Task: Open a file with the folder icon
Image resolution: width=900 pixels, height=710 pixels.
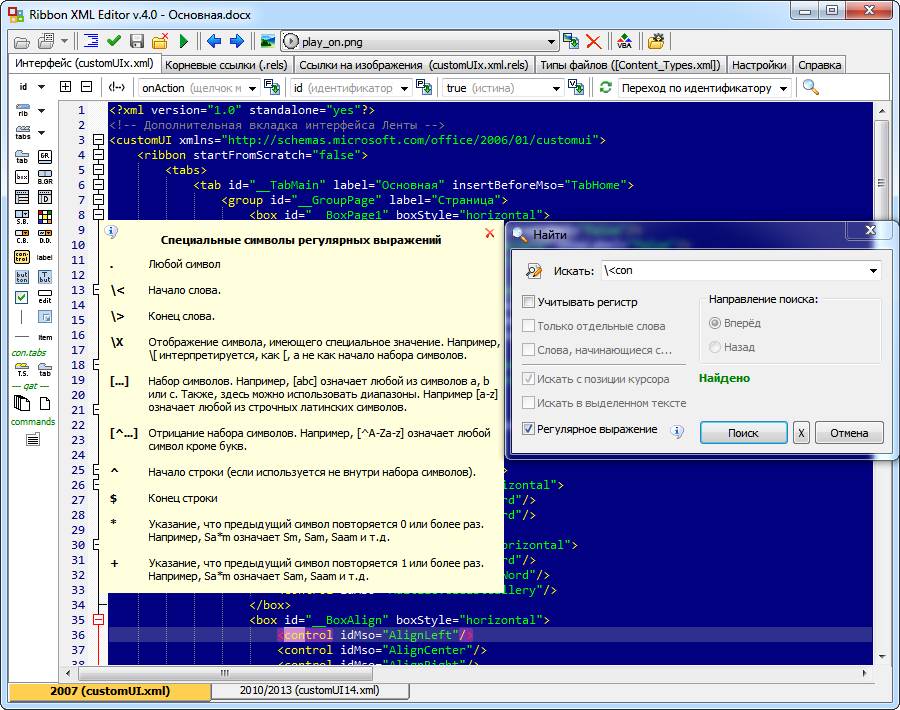Action: coord(21,42)
